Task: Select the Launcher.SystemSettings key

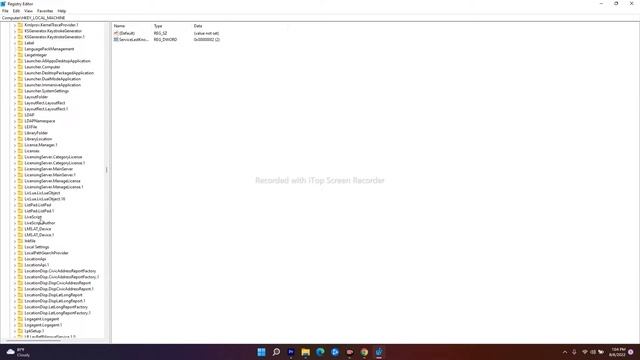Action: pos(47,91)
